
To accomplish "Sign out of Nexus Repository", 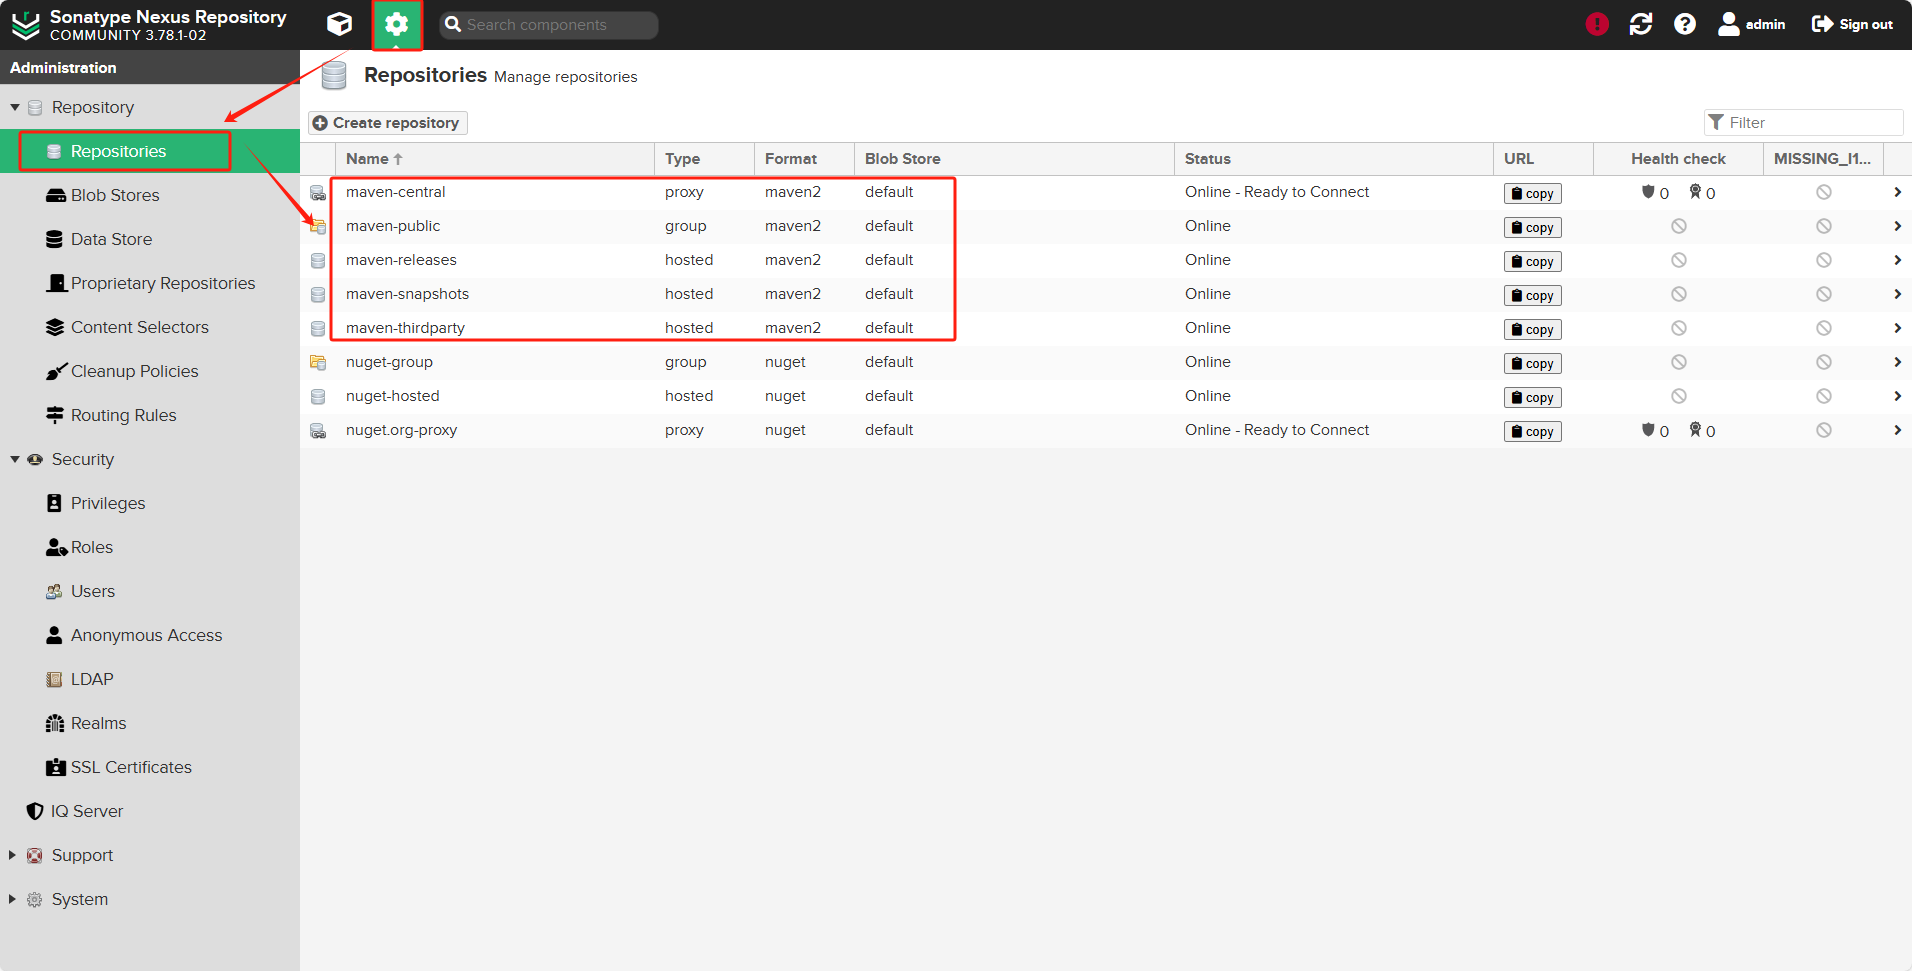I will coord(1852,24).
